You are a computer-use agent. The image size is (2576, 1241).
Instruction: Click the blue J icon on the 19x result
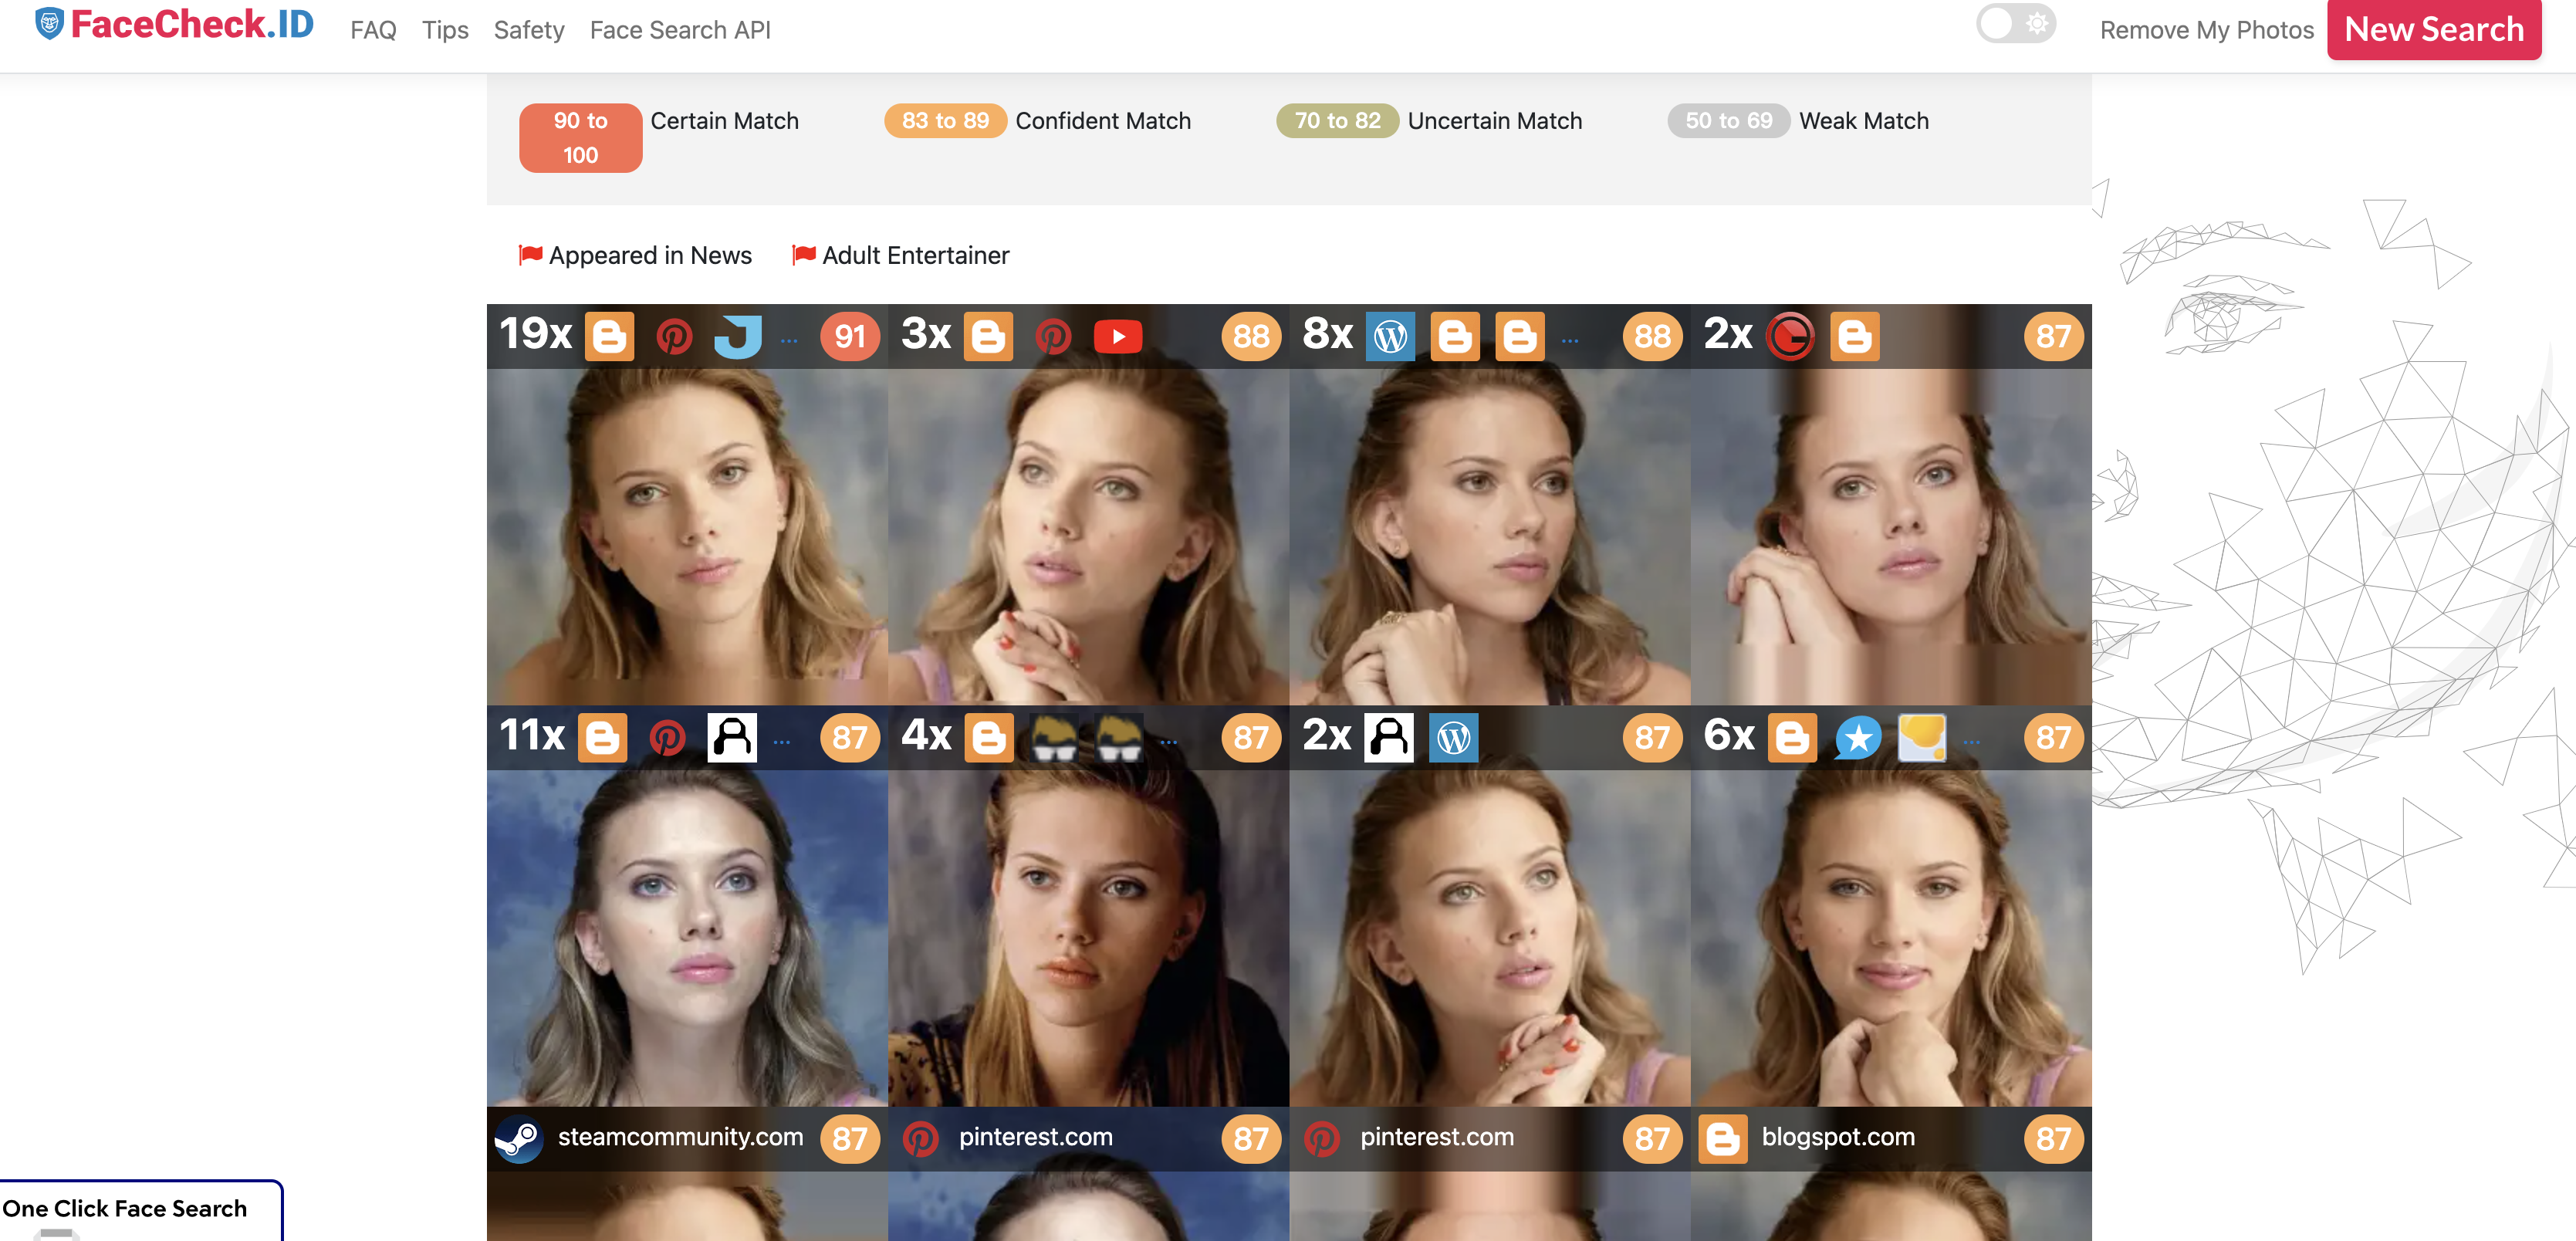tap(738, 337)
